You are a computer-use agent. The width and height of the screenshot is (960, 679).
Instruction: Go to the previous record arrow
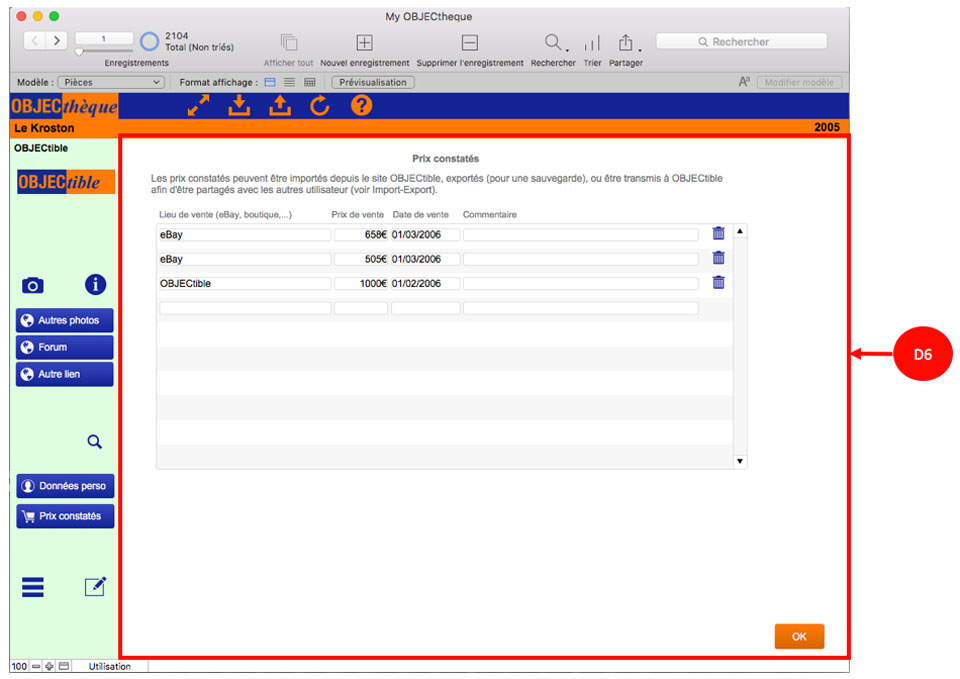(34, 41)
